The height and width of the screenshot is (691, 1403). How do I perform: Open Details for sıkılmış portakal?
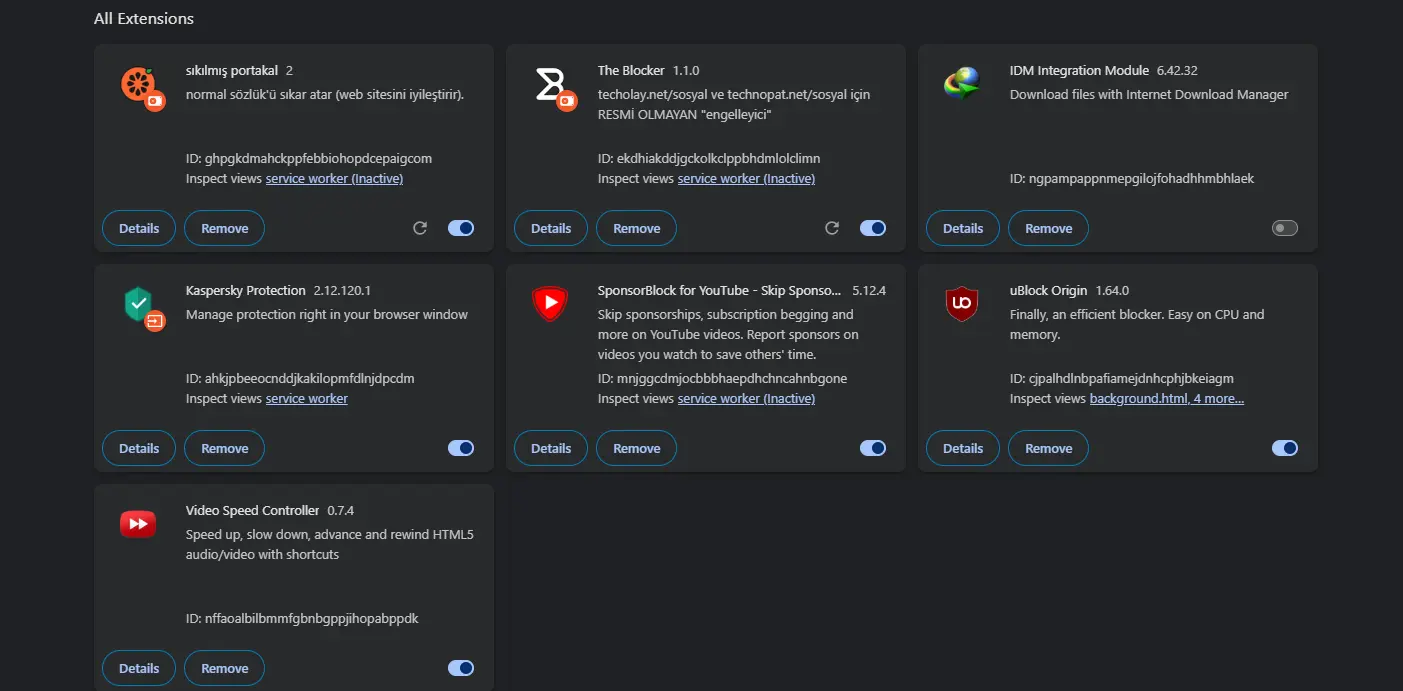click(x=139, y=228)
